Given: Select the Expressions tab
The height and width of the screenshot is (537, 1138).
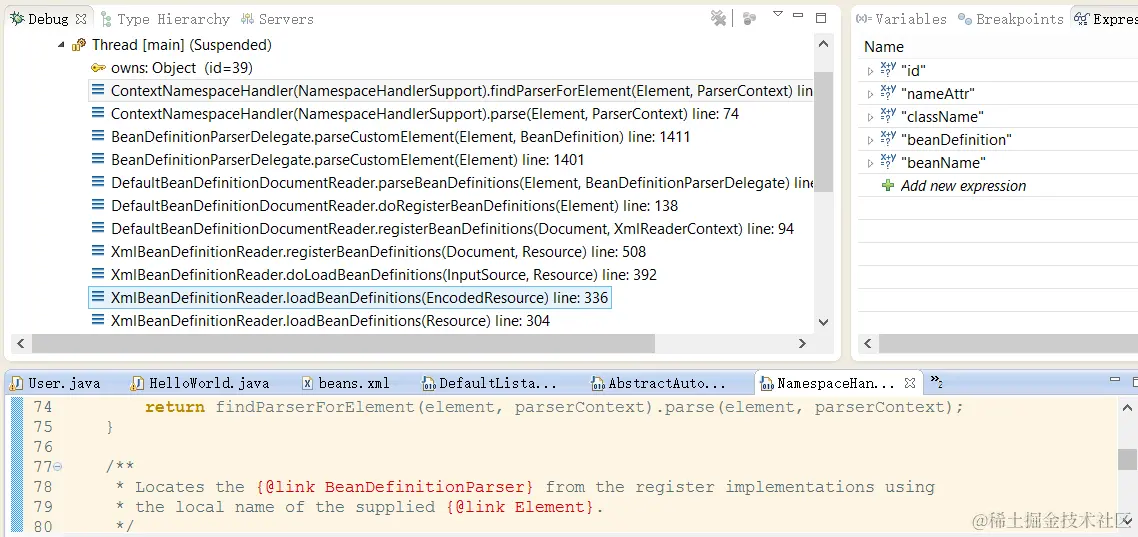Looking at the screenshot, I should 1106,19.
